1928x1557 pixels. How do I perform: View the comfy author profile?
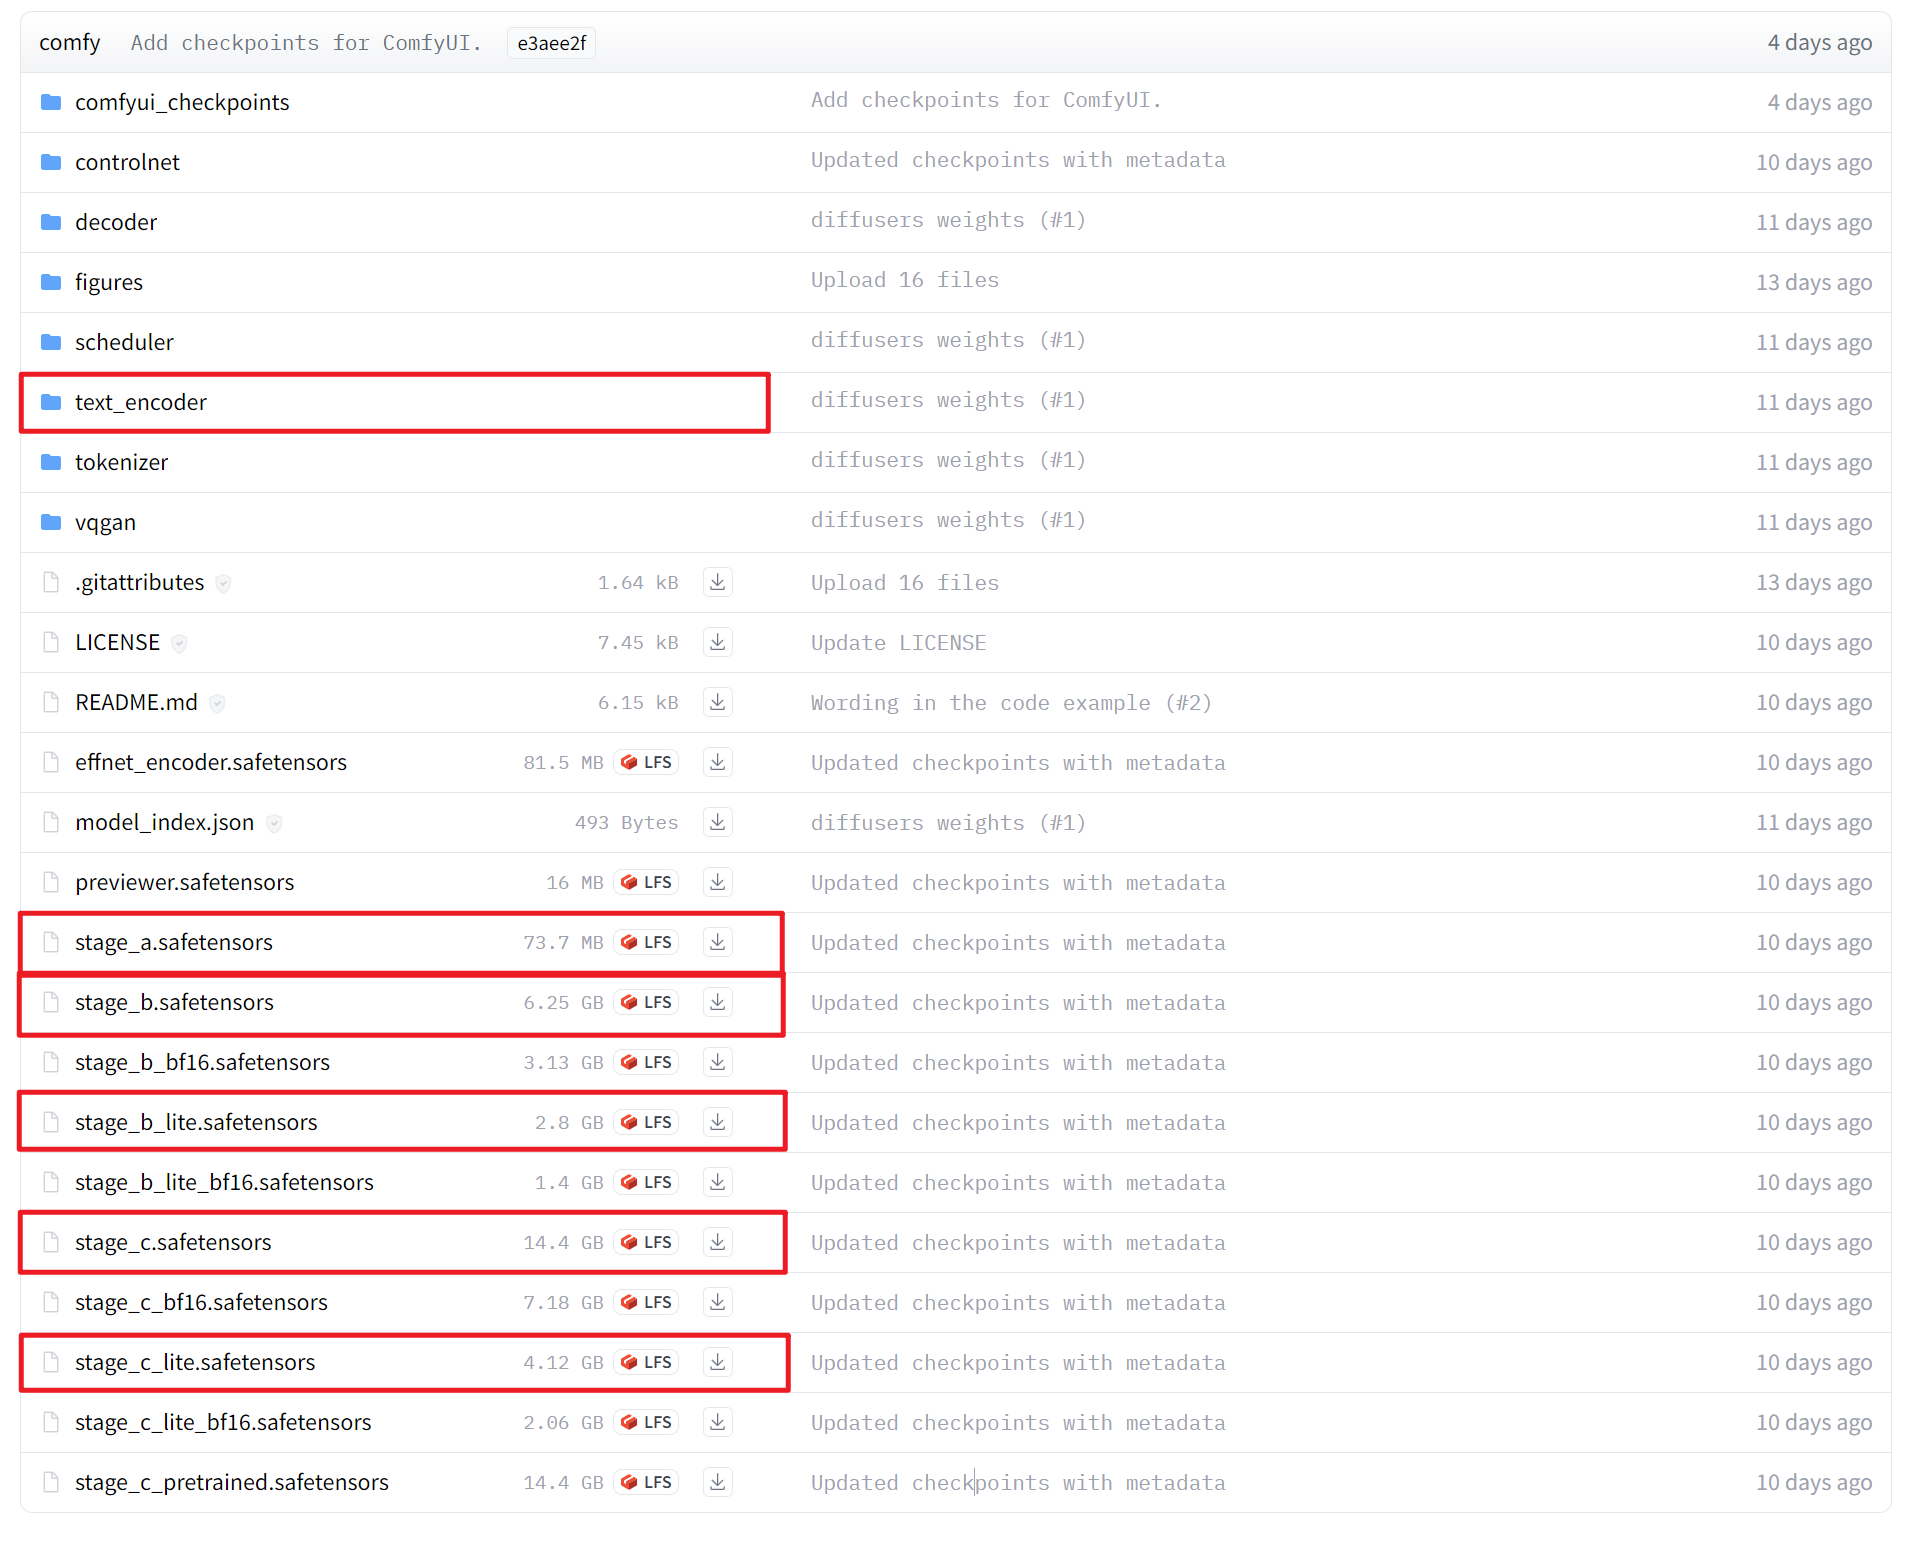pyautogui.click(x=70, y=42)
